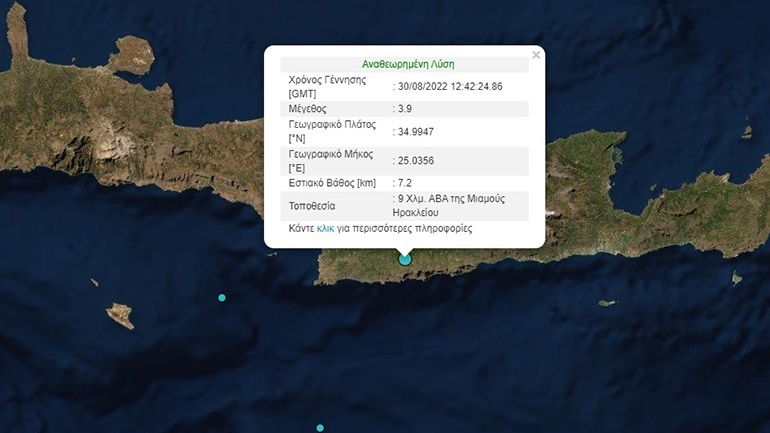
Task: Close the earthquake info popup
Action: pos(536,55)
